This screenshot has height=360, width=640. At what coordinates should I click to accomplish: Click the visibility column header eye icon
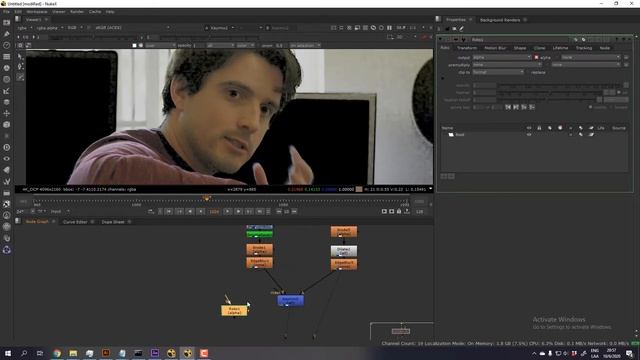(x=529, y=128)
